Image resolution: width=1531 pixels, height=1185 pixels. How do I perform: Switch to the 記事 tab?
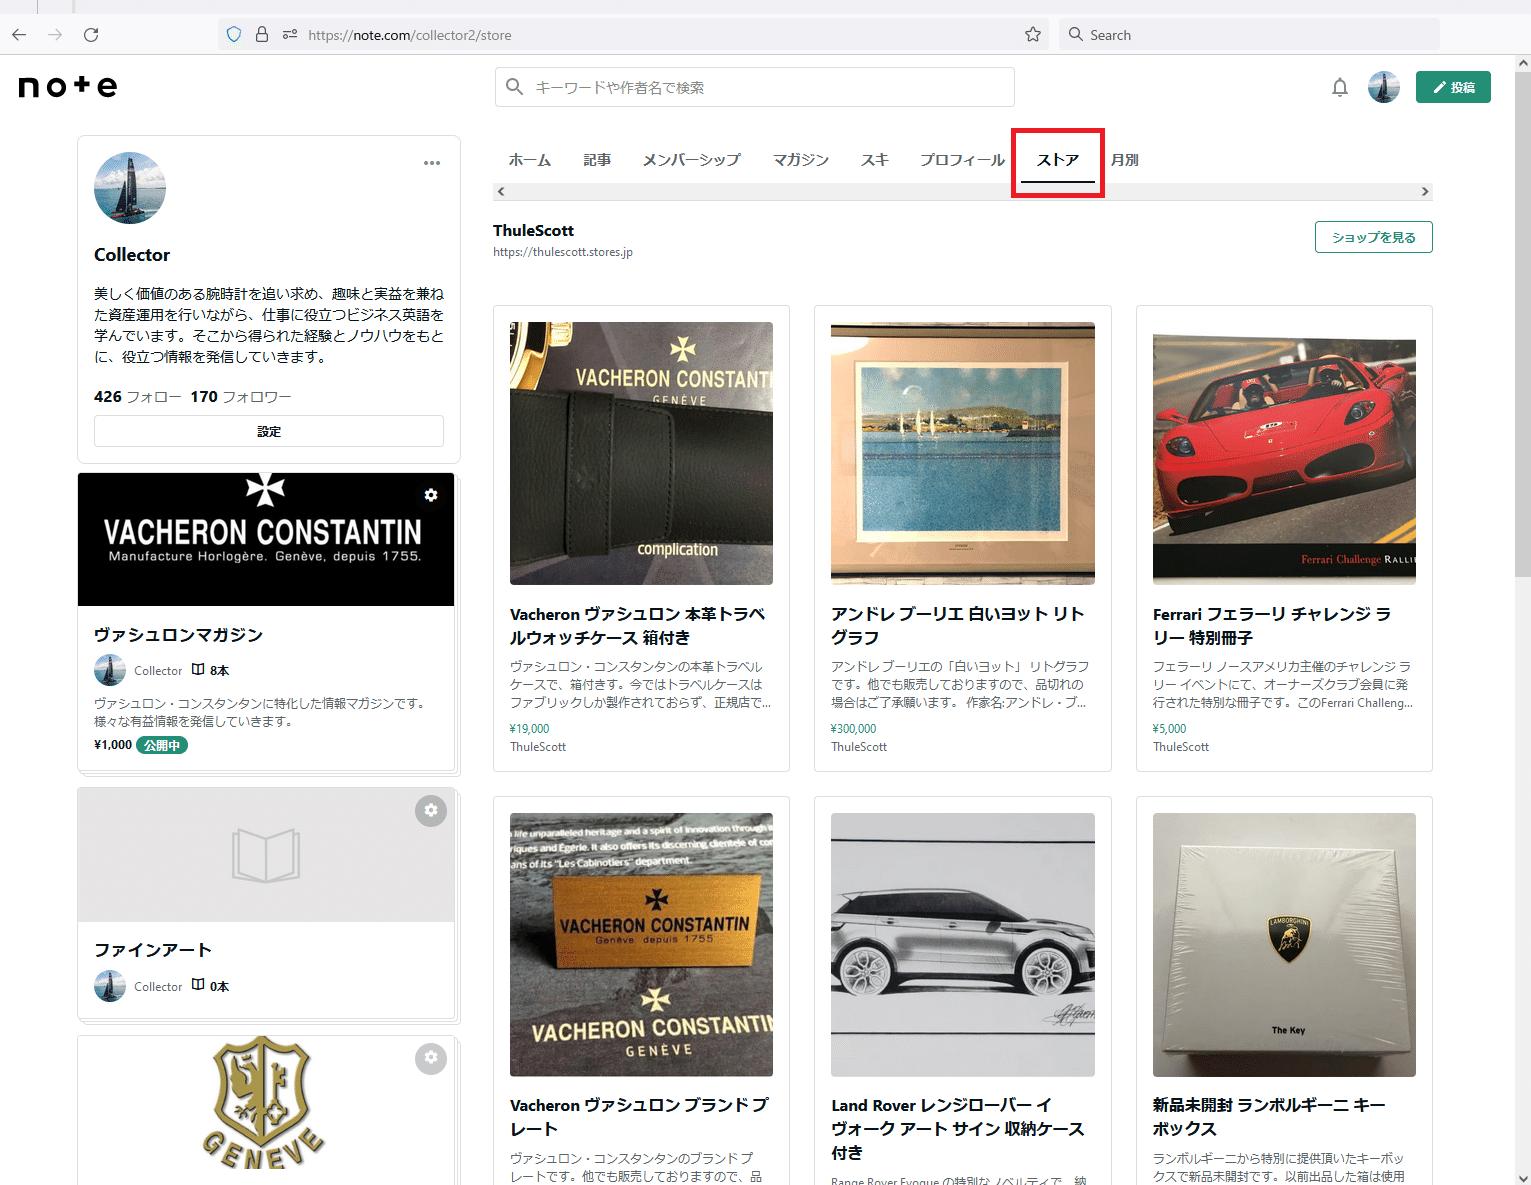point(597,160)
